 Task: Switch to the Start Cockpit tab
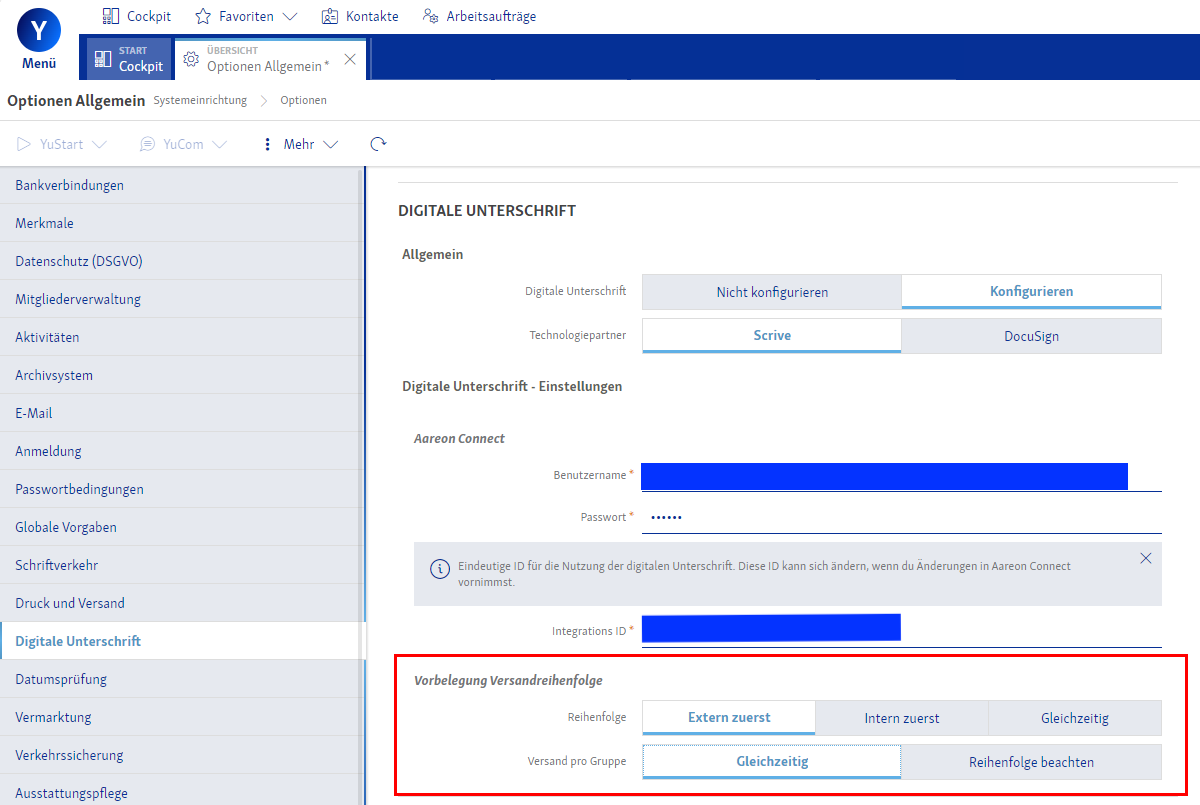pos(128,59)
